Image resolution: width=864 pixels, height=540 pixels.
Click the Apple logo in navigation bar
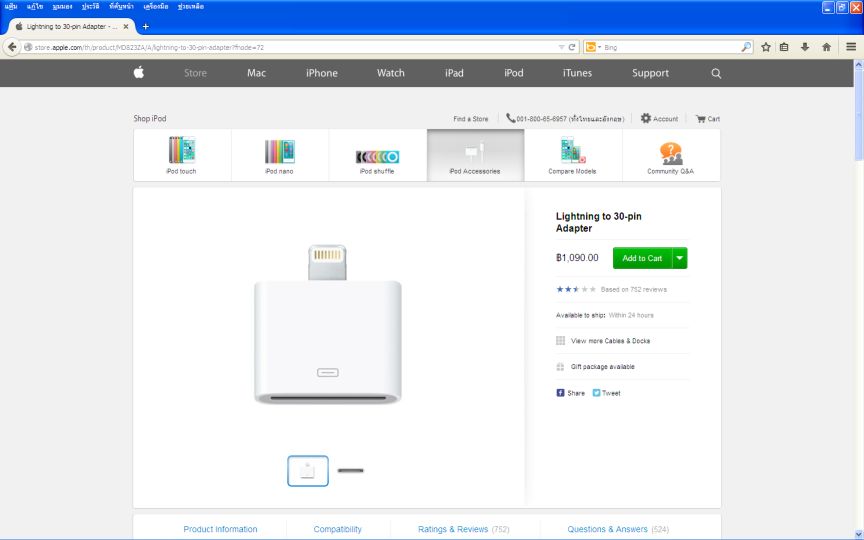coord(139,72)
